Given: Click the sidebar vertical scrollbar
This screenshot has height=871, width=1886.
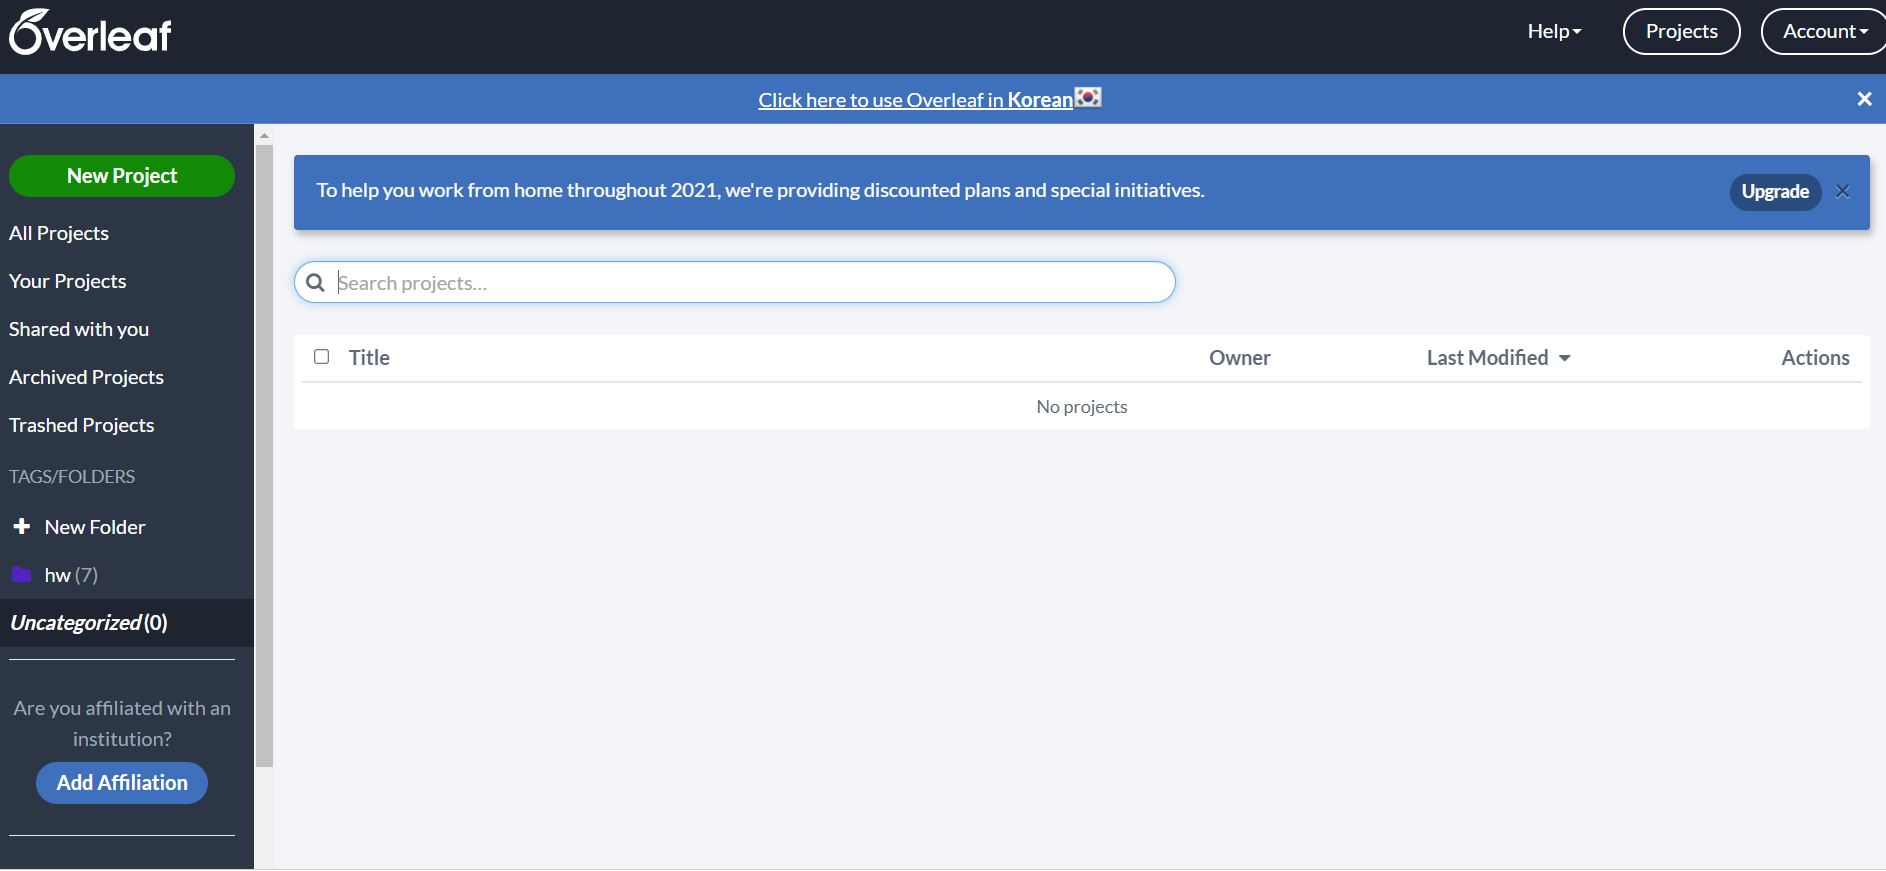Looking at the screenshot, I should pos(264,456).
